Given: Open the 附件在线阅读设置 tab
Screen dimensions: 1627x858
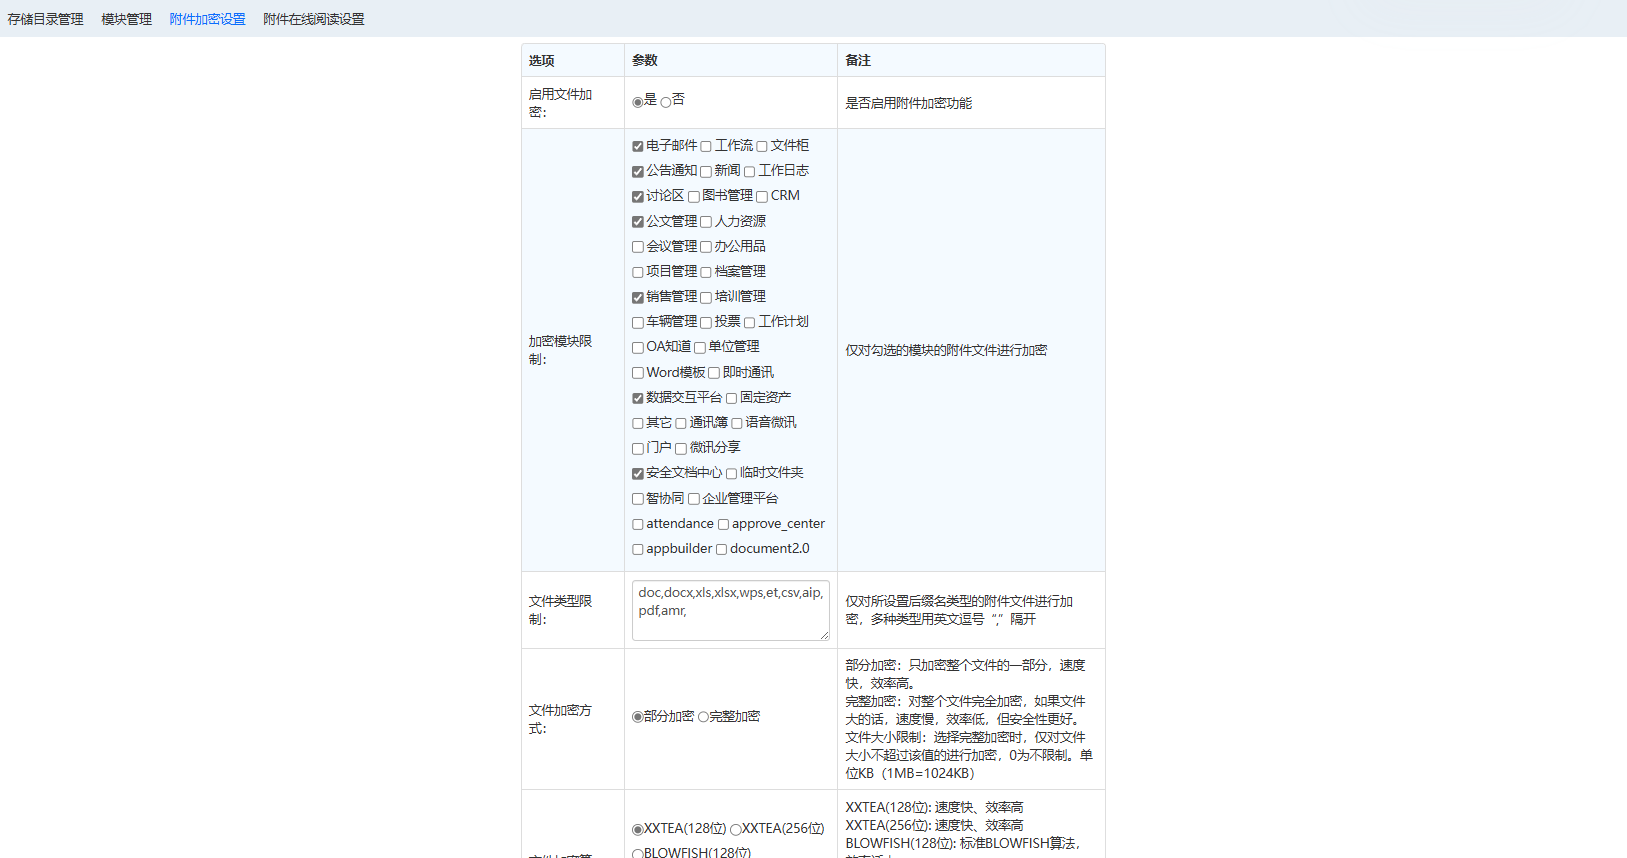Looking at the screenshot, I should tap(313, 19).
